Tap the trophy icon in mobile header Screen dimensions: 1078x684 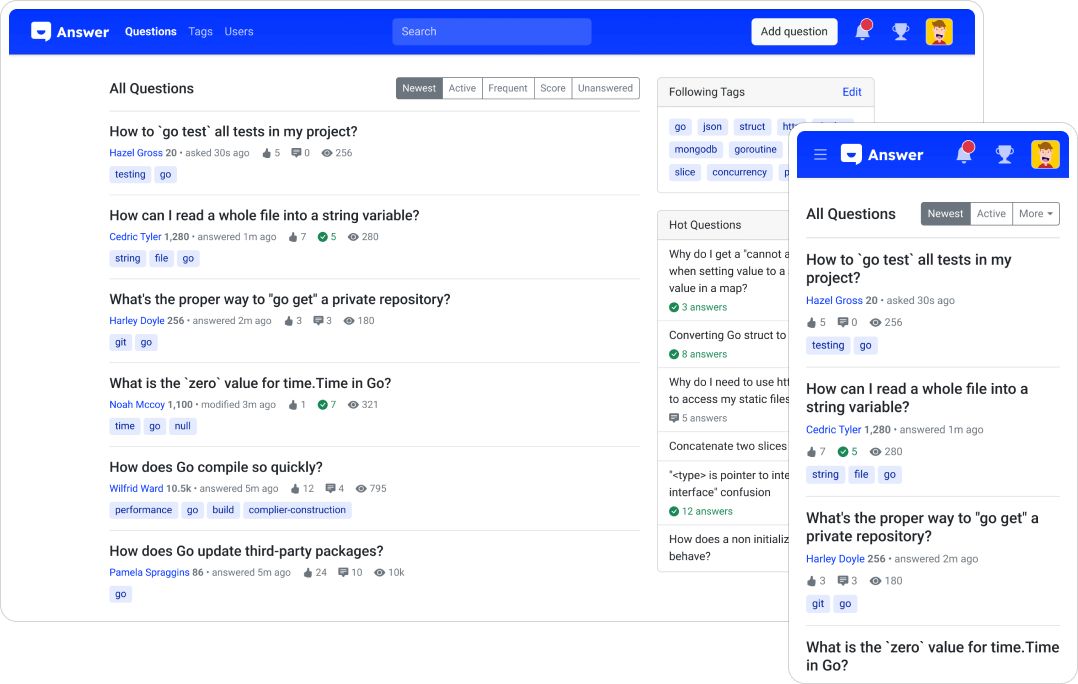[x=1004, y=154]
